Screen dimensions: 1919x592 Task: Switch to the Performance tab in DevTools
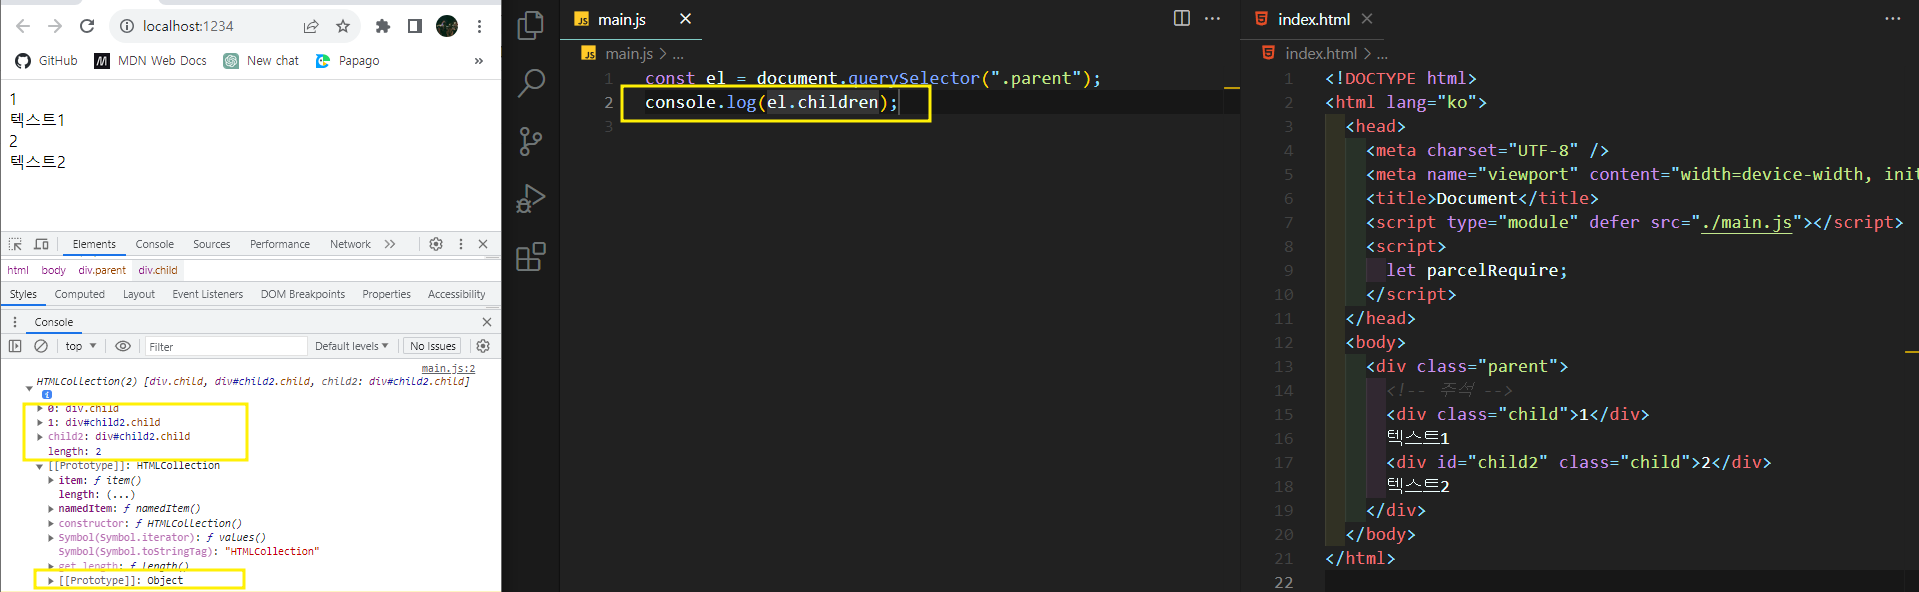pos(280,244)
